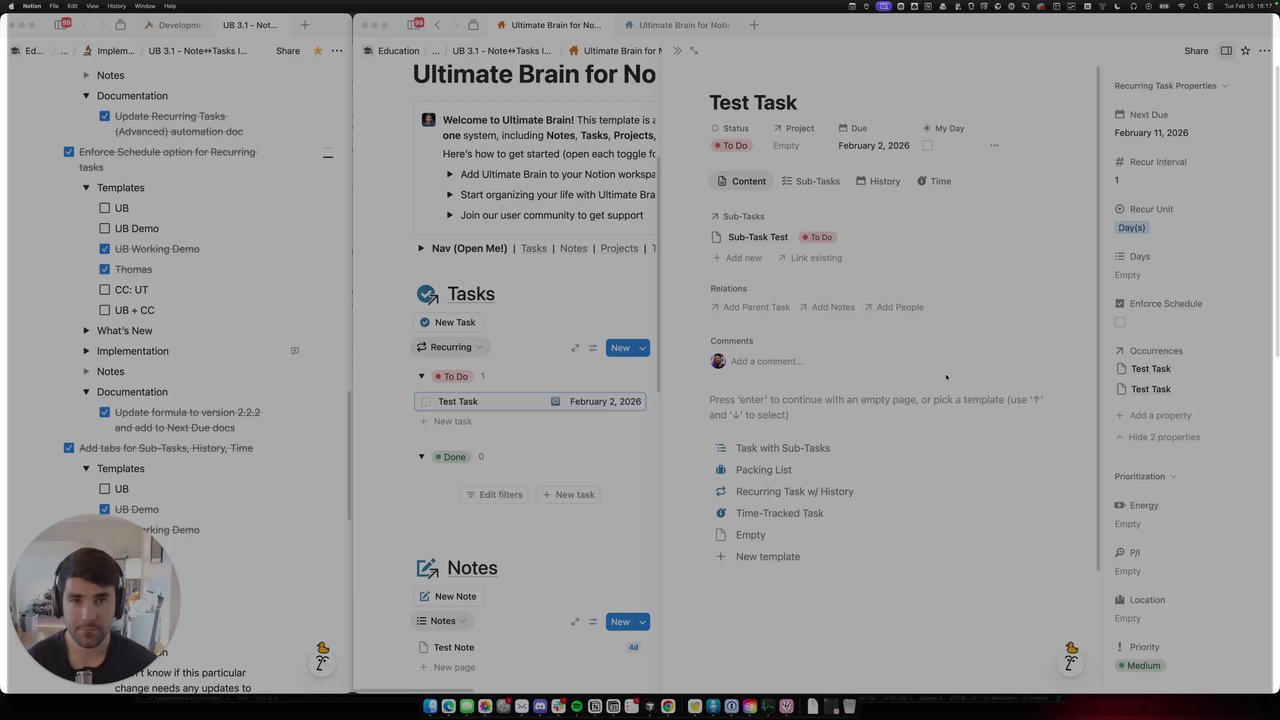Click Add Notes relation
This screenshot has height=720, width=1280.
[827, 307]
